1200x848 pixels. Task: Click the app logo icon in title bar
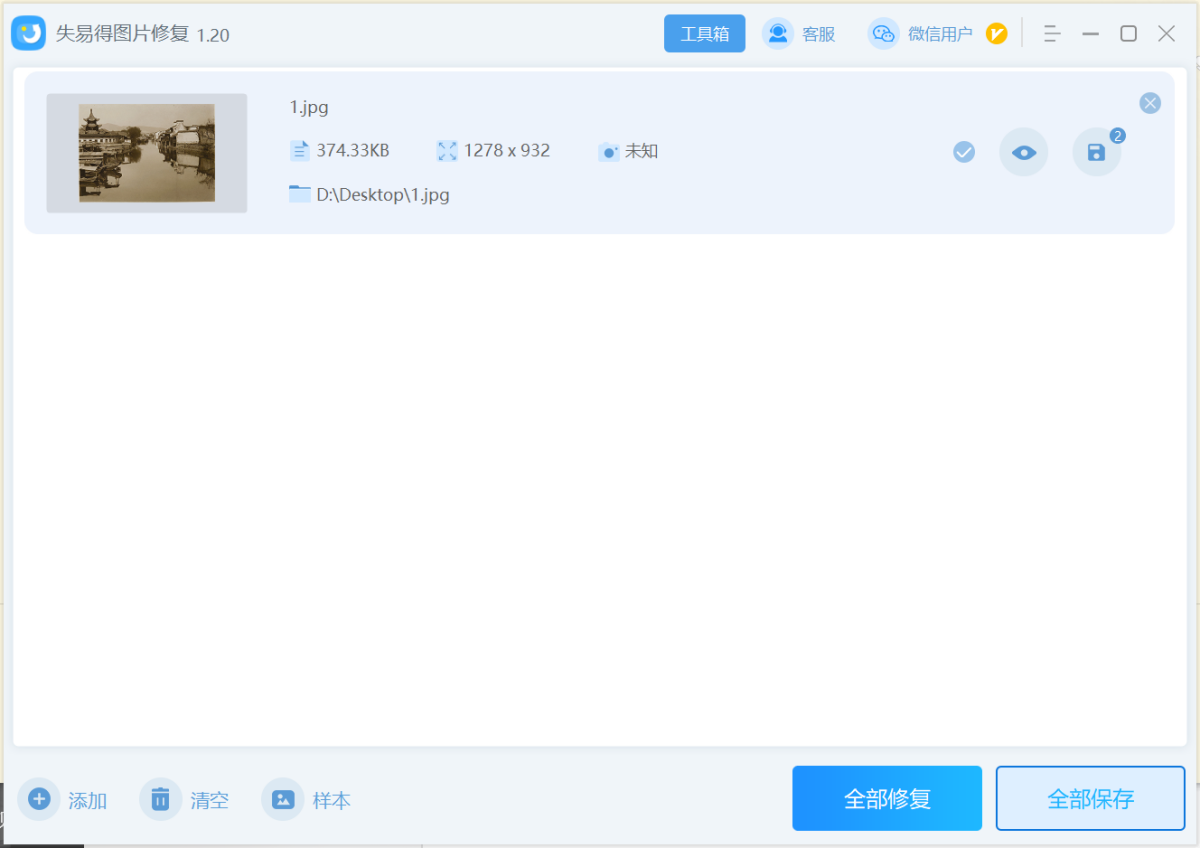click(x=29, y=34)
